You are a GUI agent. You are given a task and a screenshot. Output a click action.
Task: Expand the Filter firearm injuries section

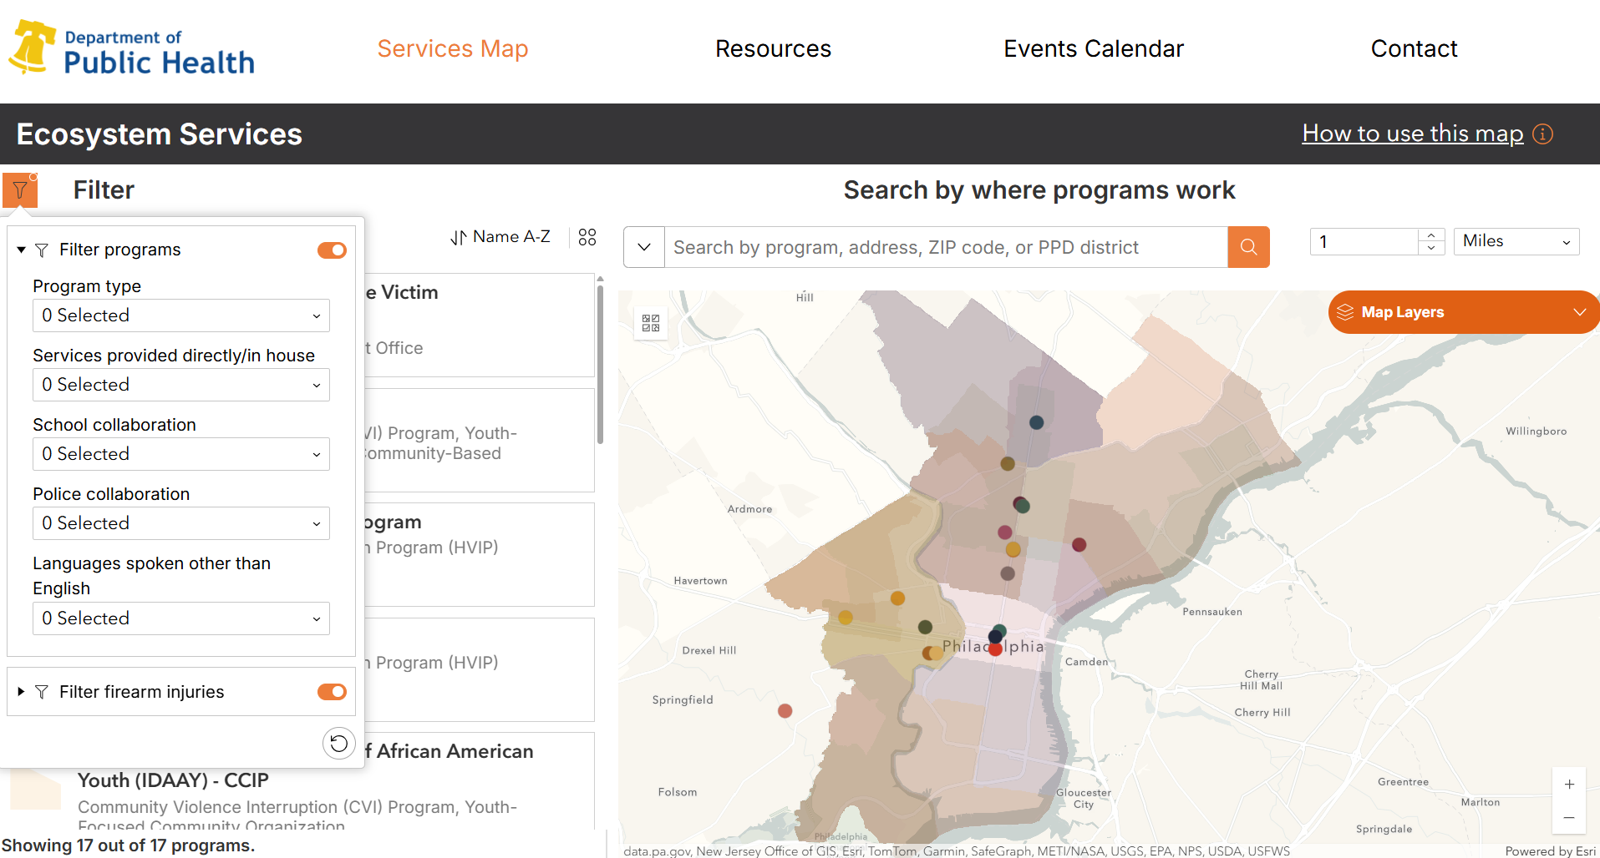tap(21, 692)
